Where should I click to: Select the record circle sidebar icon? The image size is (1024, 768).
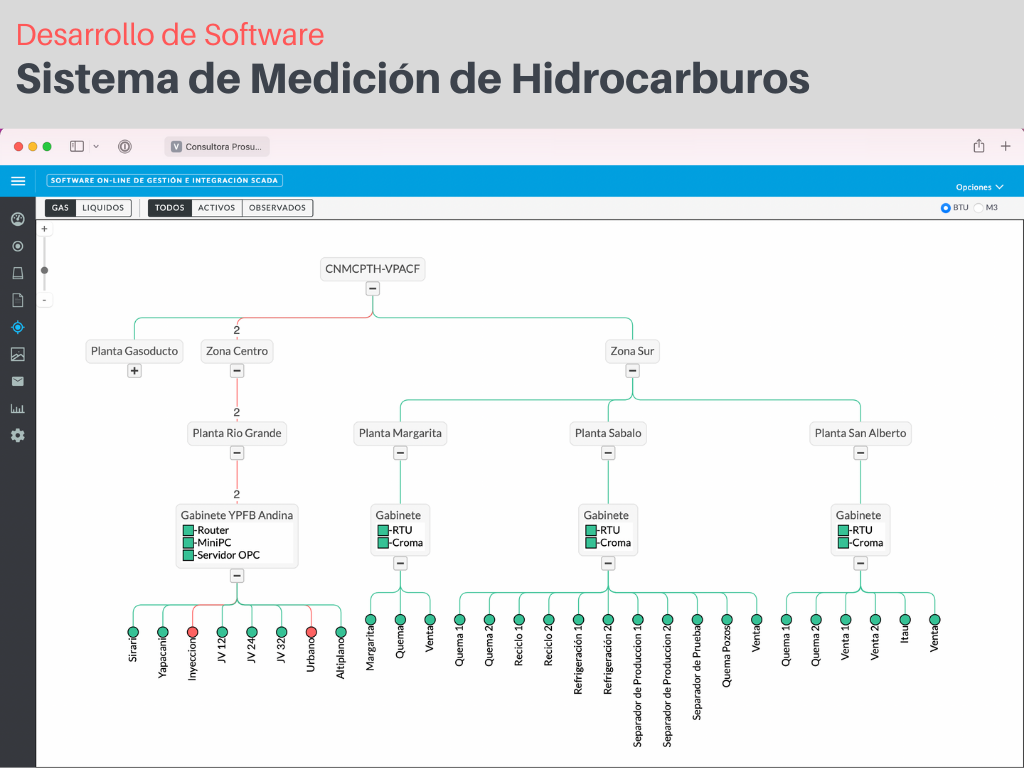[18, 246]
